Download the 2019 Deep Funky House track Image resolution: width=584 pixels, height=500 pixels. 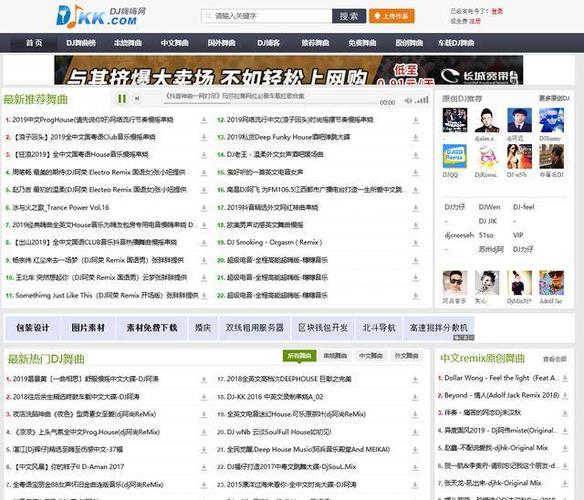(x=416, y=137)
